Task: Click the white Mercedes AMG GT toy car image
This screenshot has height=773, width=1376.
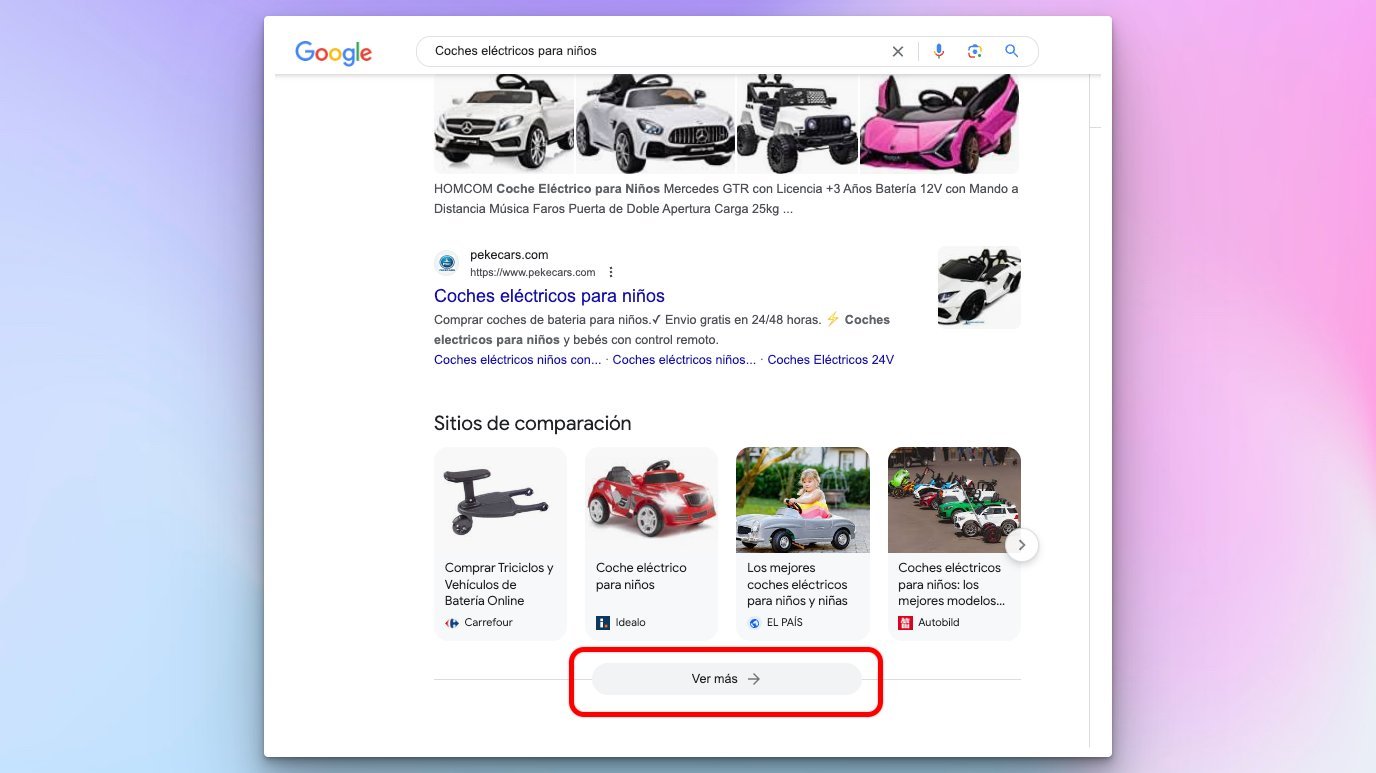Action: click(655, 123)
